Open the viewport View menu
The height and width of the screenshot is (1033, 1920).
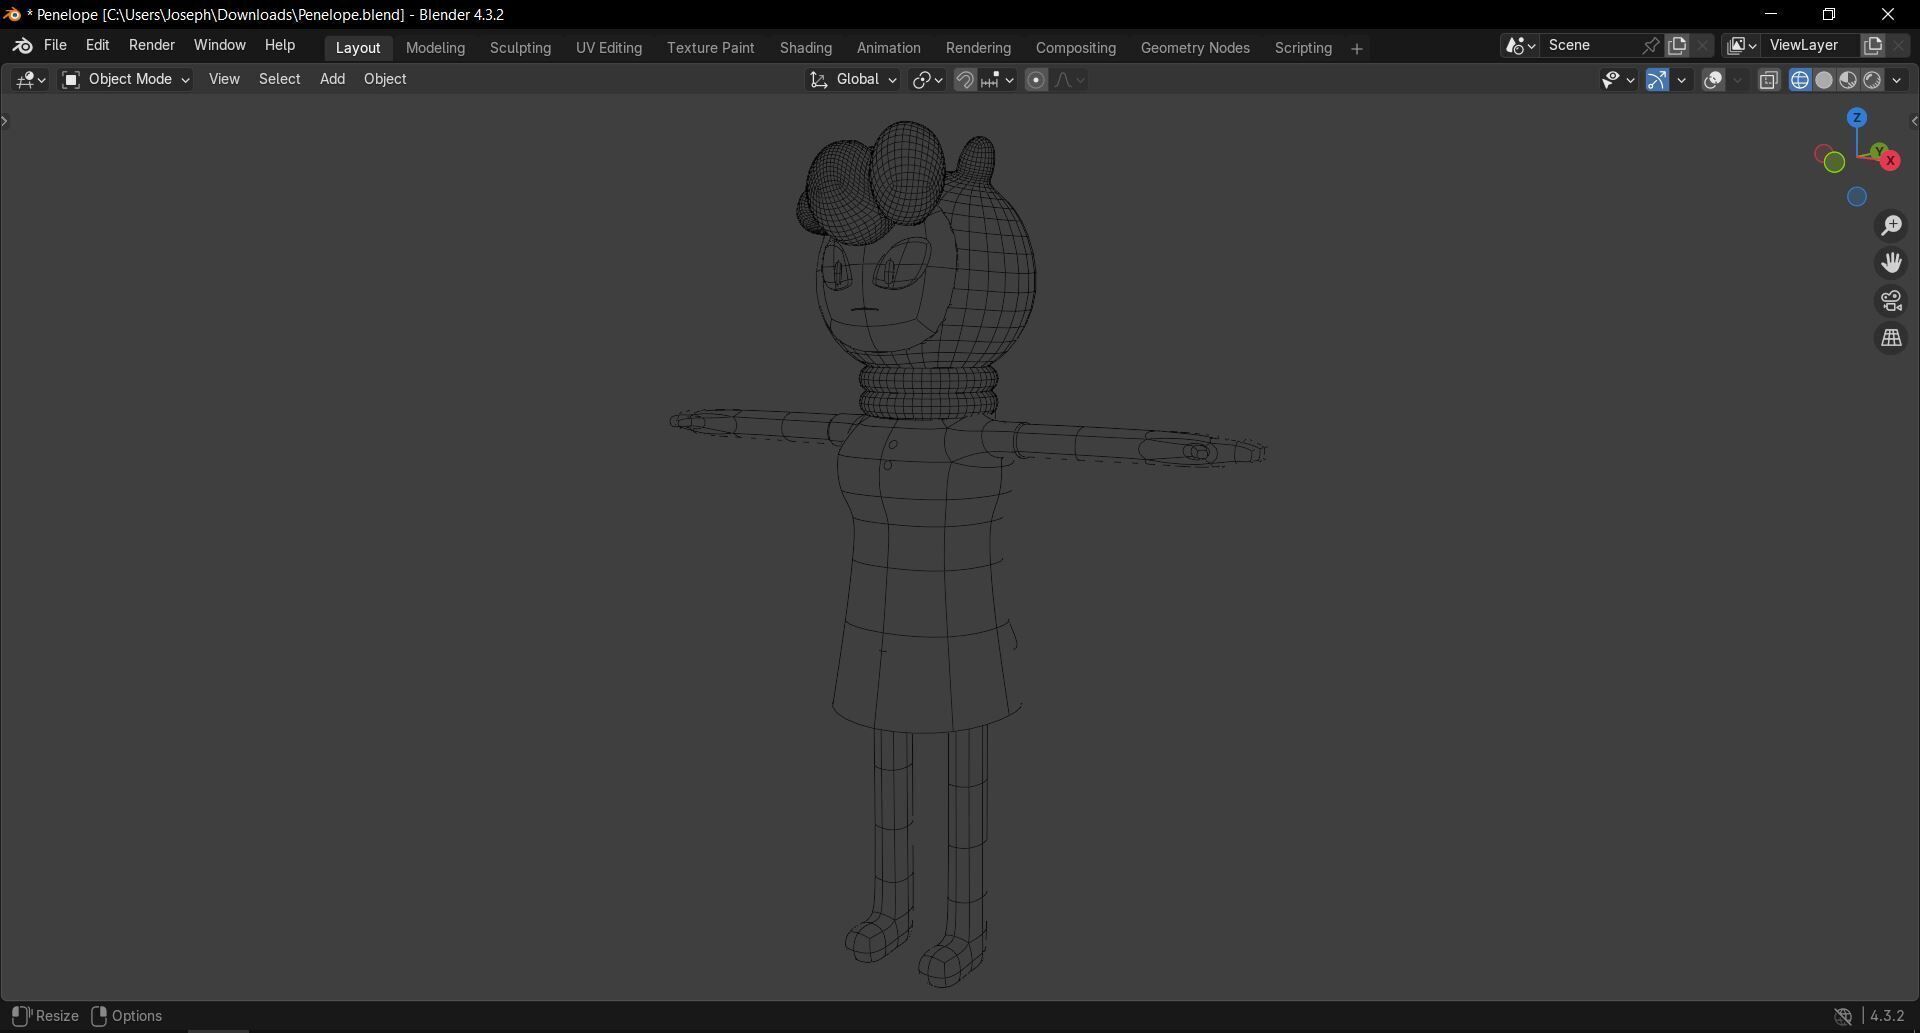224,80
